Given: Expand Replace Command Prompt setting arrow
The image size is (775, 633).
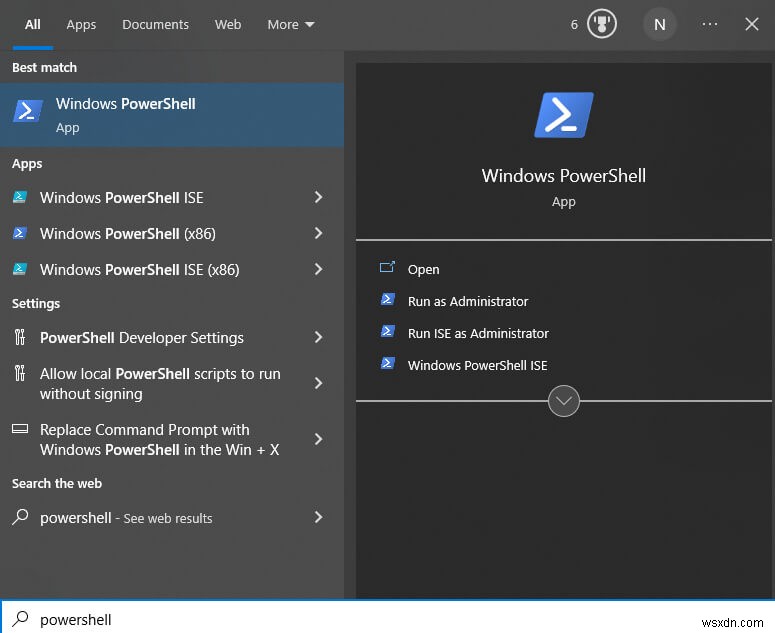Looking at the screenshot, I should click(x=319, y=439).
